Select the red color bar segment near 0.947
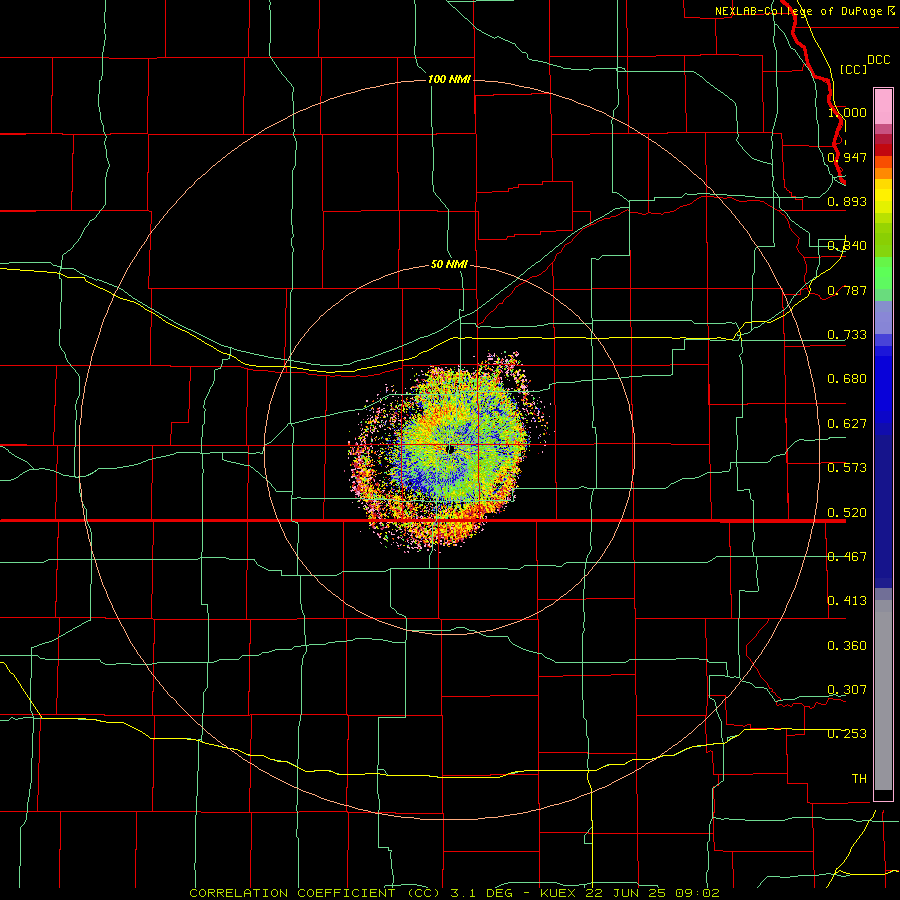The height and width of the screenshot is (900, 900). click(883, 150)
